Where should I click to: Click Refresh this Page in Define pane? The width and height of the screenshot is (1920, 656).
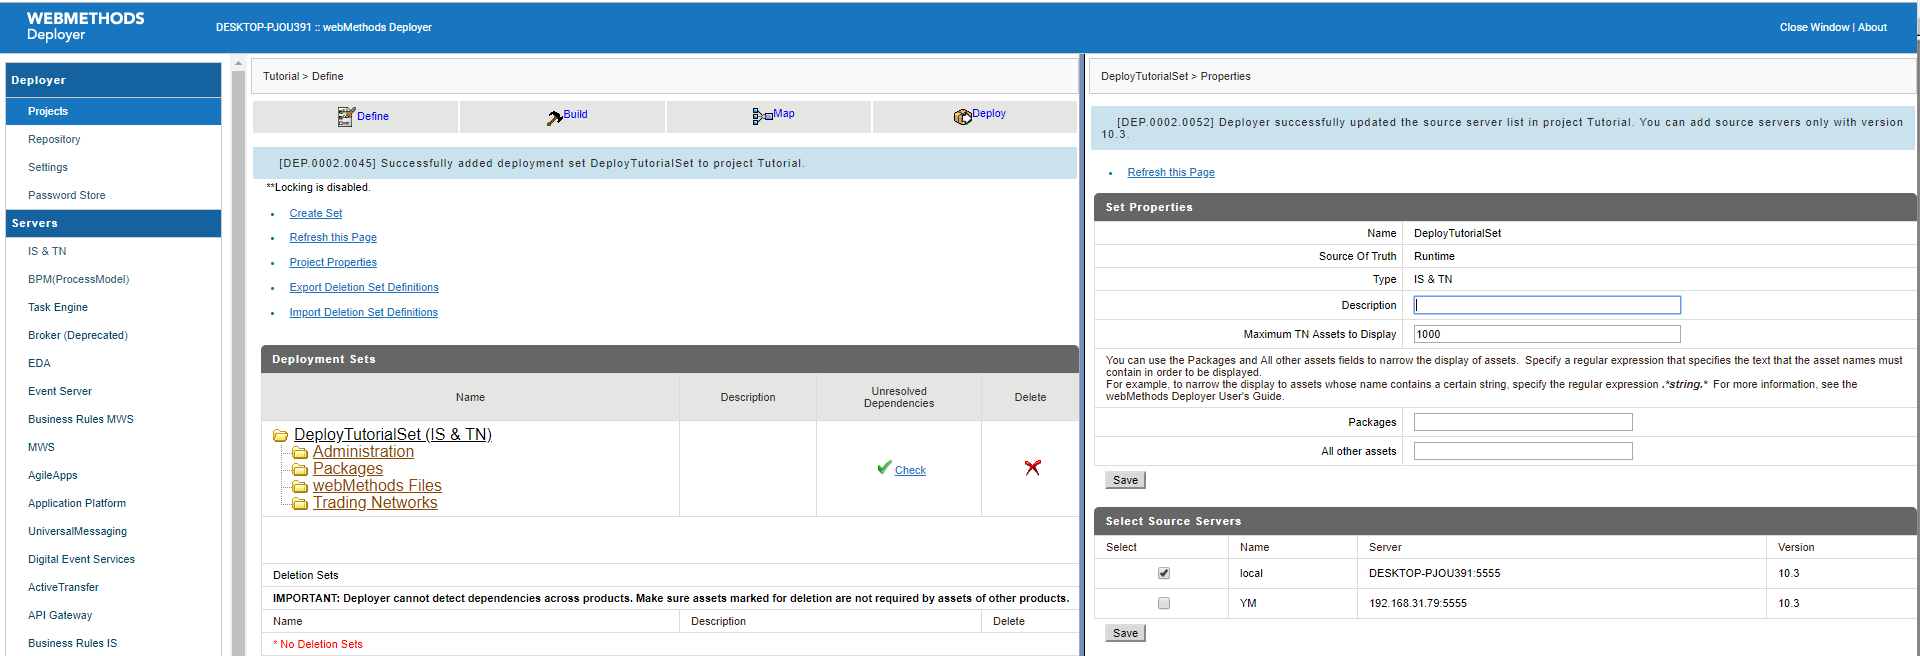333,237
